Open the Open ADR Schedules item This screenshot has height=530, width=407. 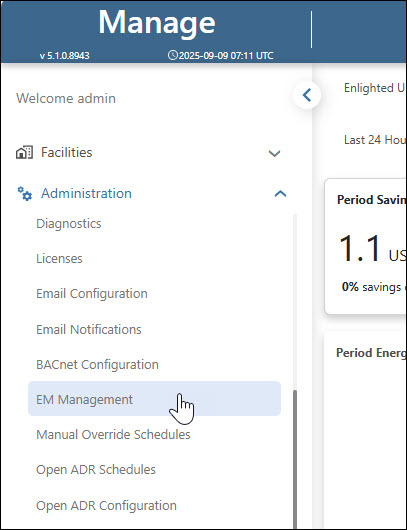pos(96,469)
